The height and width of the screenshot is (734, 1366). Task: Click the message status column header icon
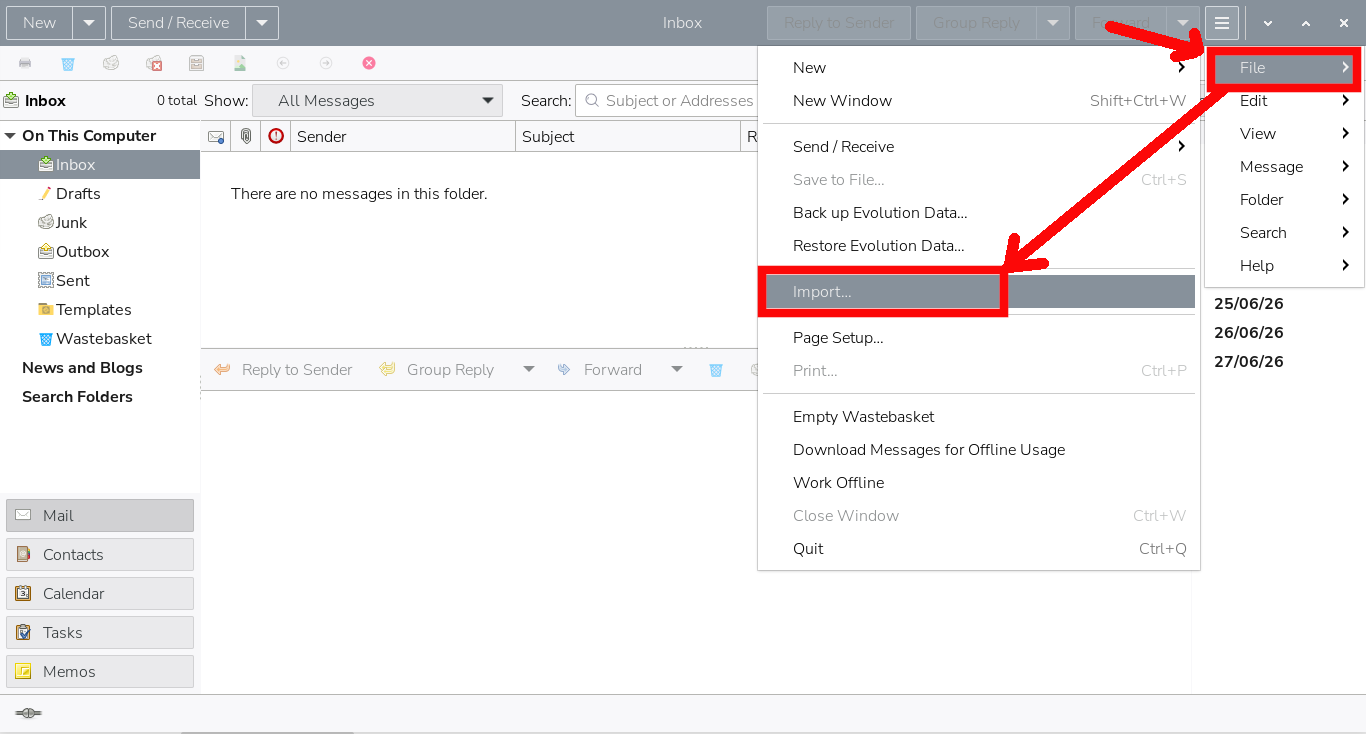tap(216, 136)
